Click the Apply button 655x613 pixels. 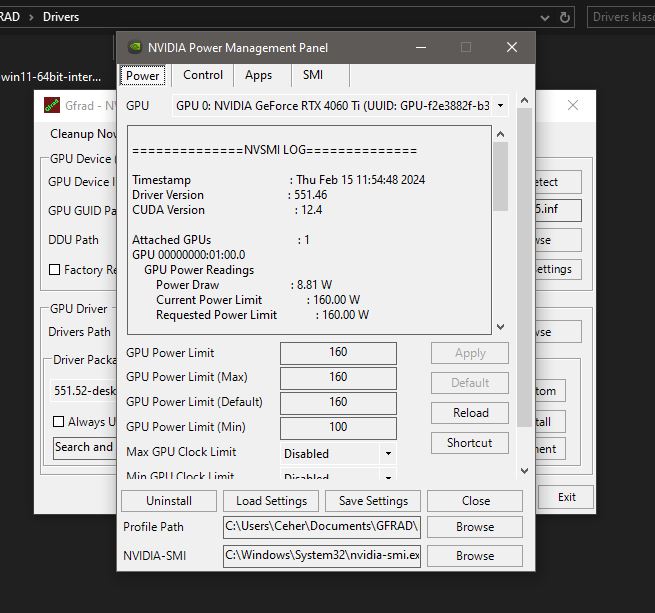[470, 353]
